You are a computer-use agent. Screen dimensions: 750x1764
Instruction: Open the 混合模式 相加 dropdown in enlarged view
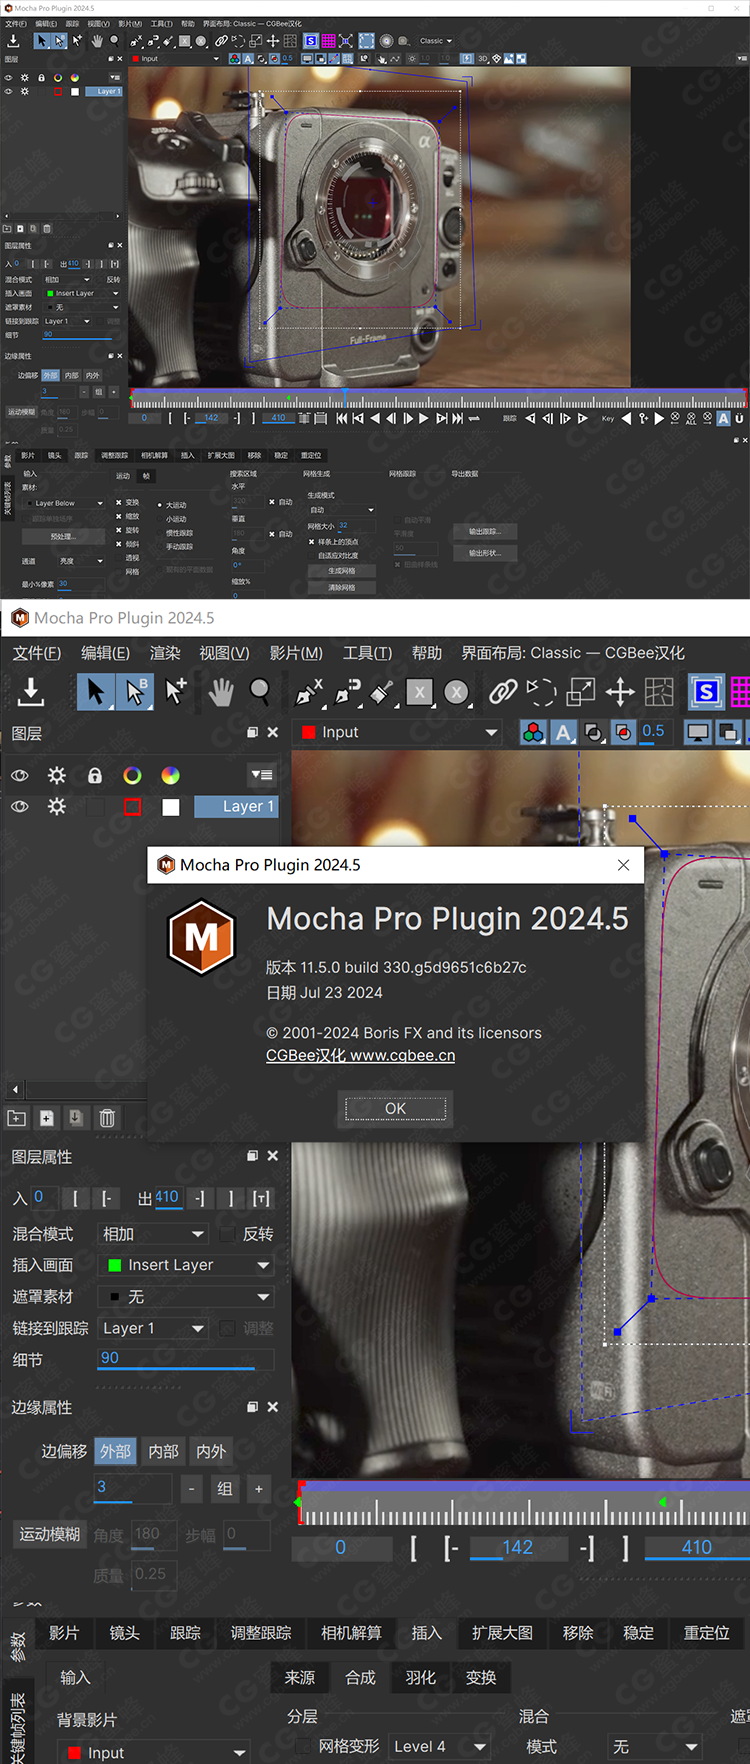[153, 1234]
